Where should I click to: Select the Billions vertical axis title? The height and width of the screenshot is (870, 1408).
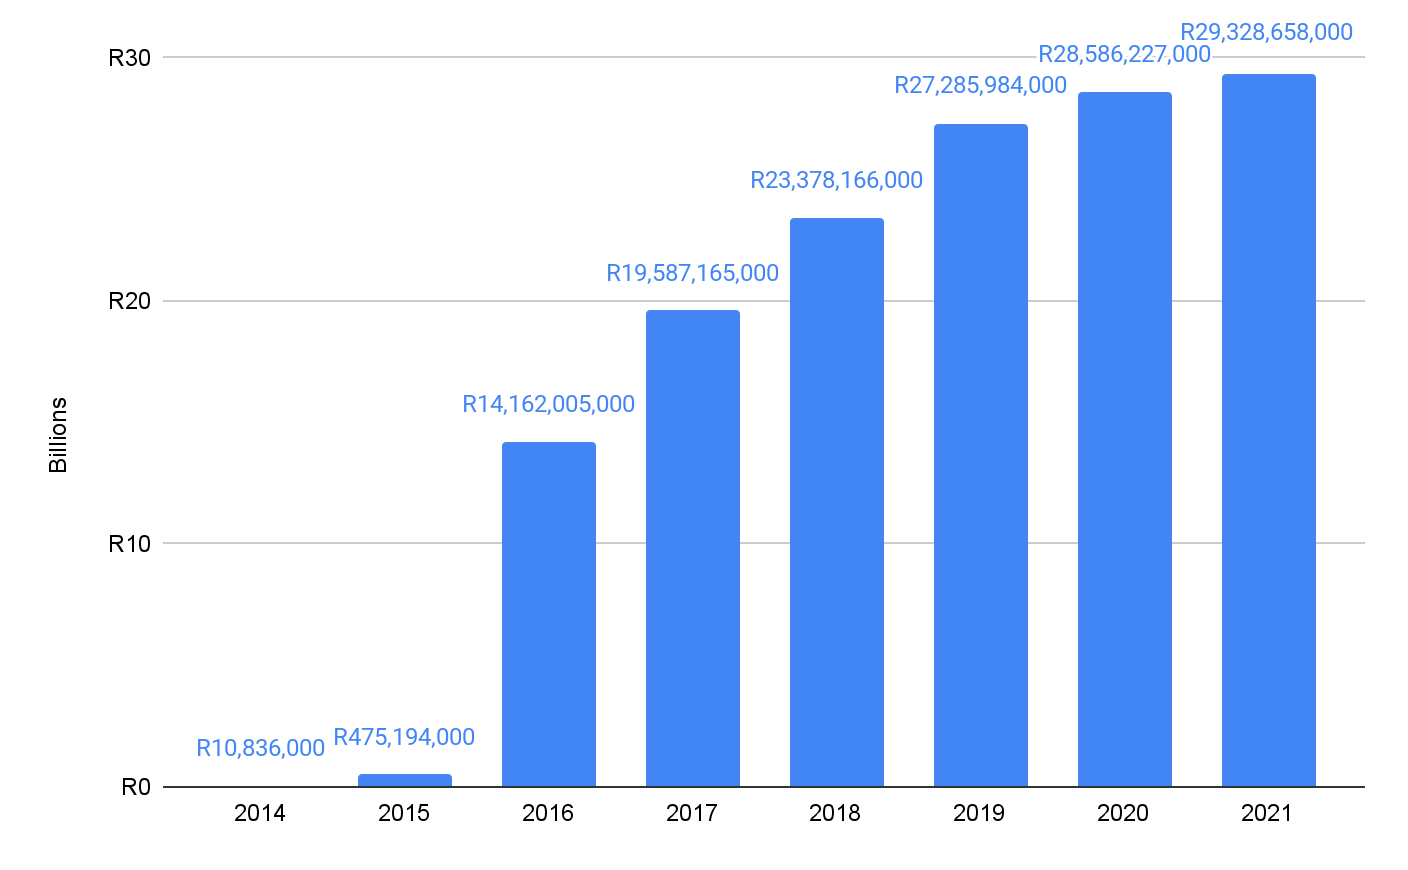tap(58, 435)
